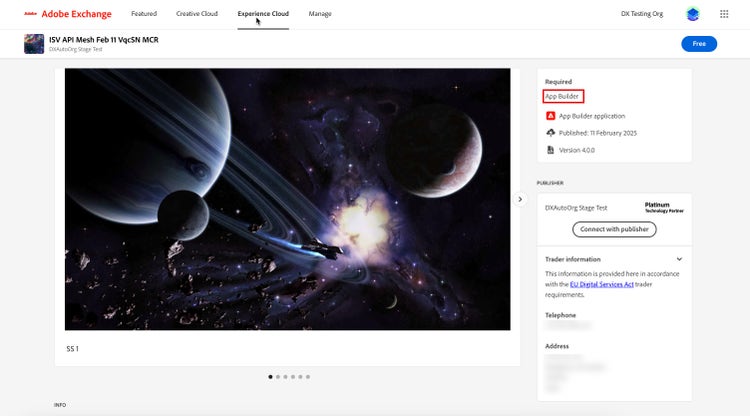The height and width of the screenshot is (416, 750).
Task: Select the last carousel dot
Action: 307,377
